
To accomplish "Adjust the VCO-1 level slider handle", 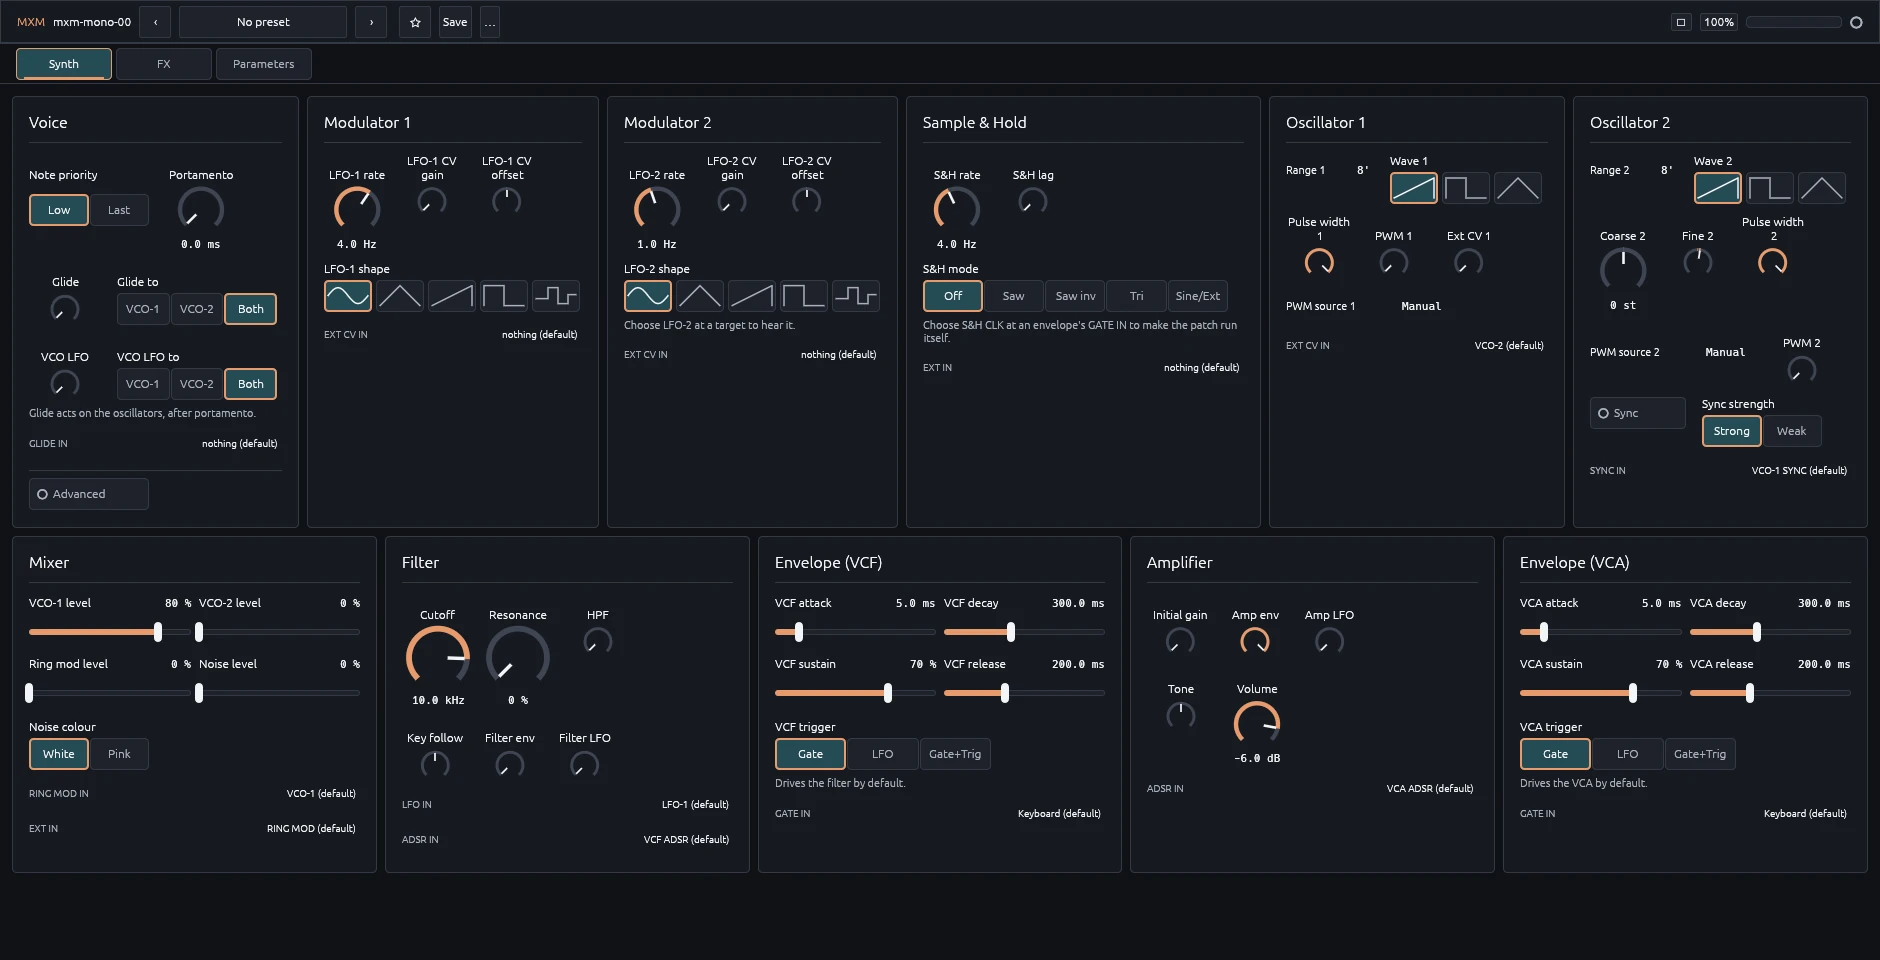I will 158,632.
